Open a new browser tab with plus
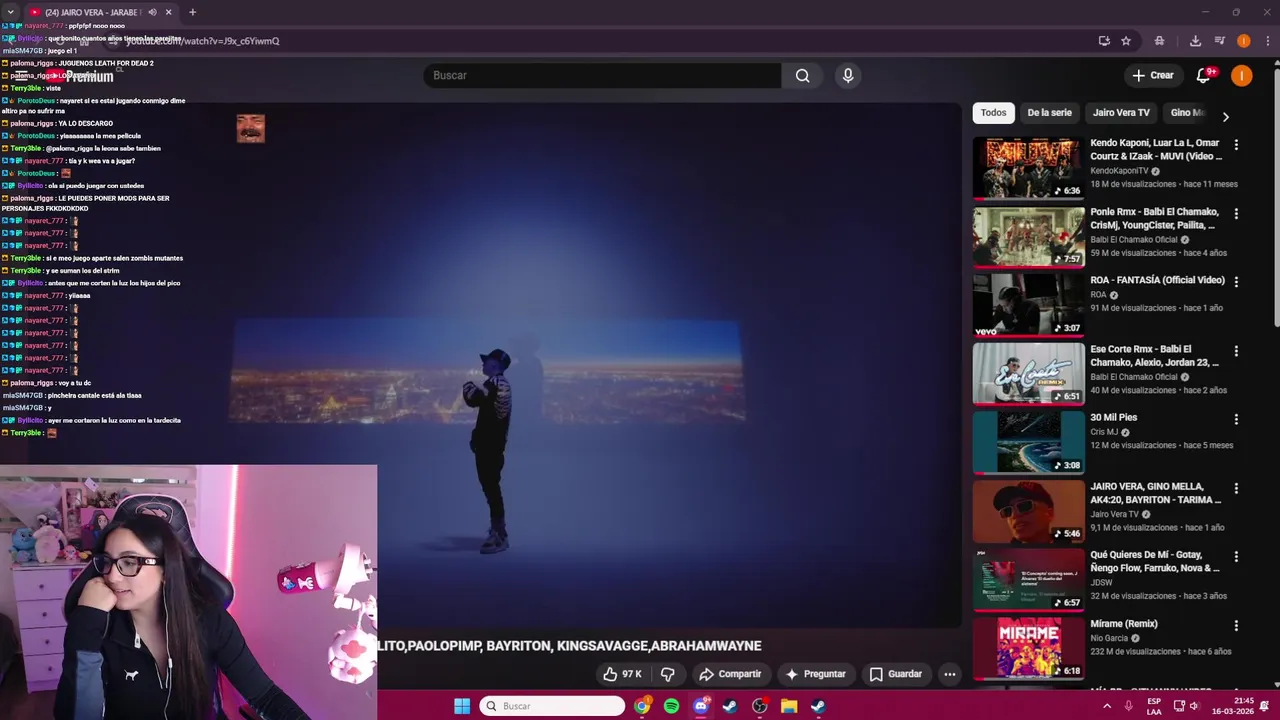The width and height of the screenshot is (1280, 720). (192, 12)
